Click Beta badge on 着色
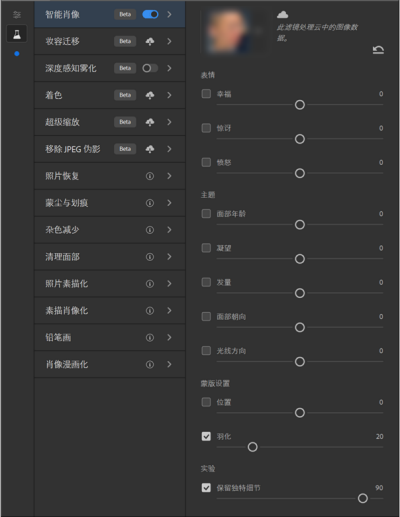Image resolution: width=400 pixels, height=517 pixels. click(x=125, y=95)
